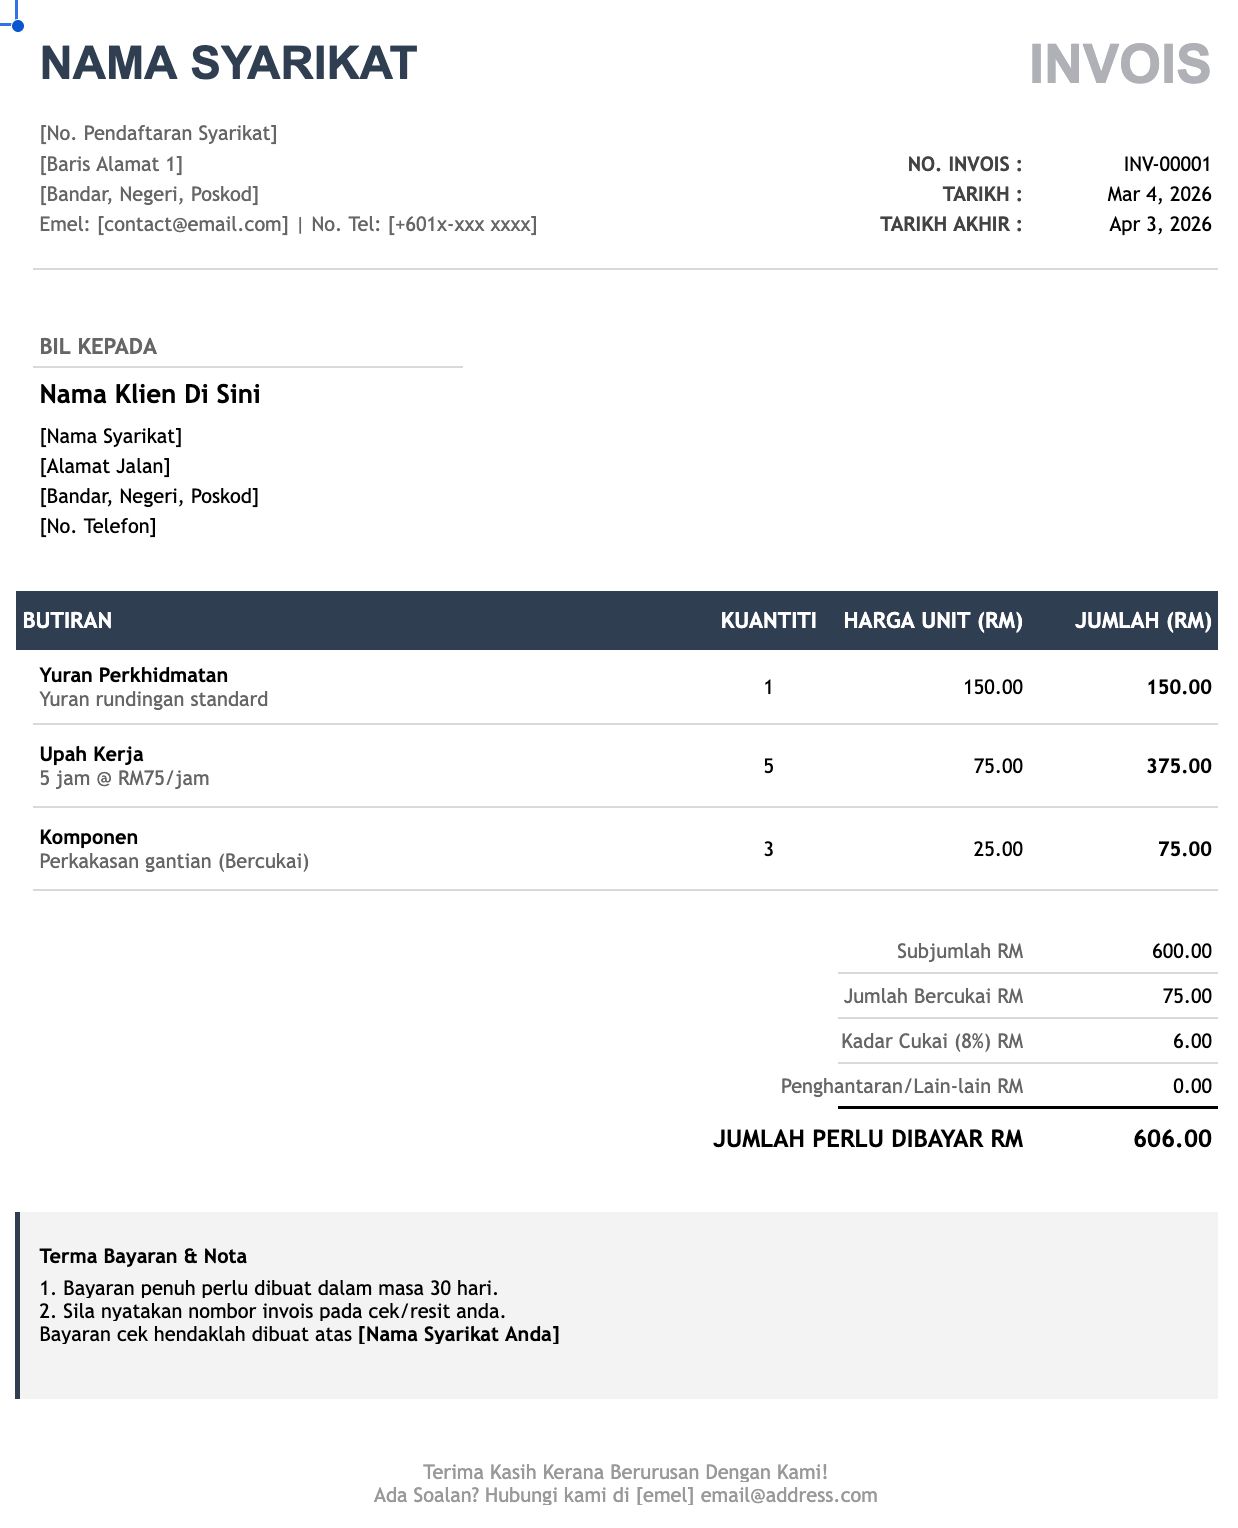
Task: Click the [Alamat Jalan] placeholder under Bil Kepada
Action: point(105,466)
